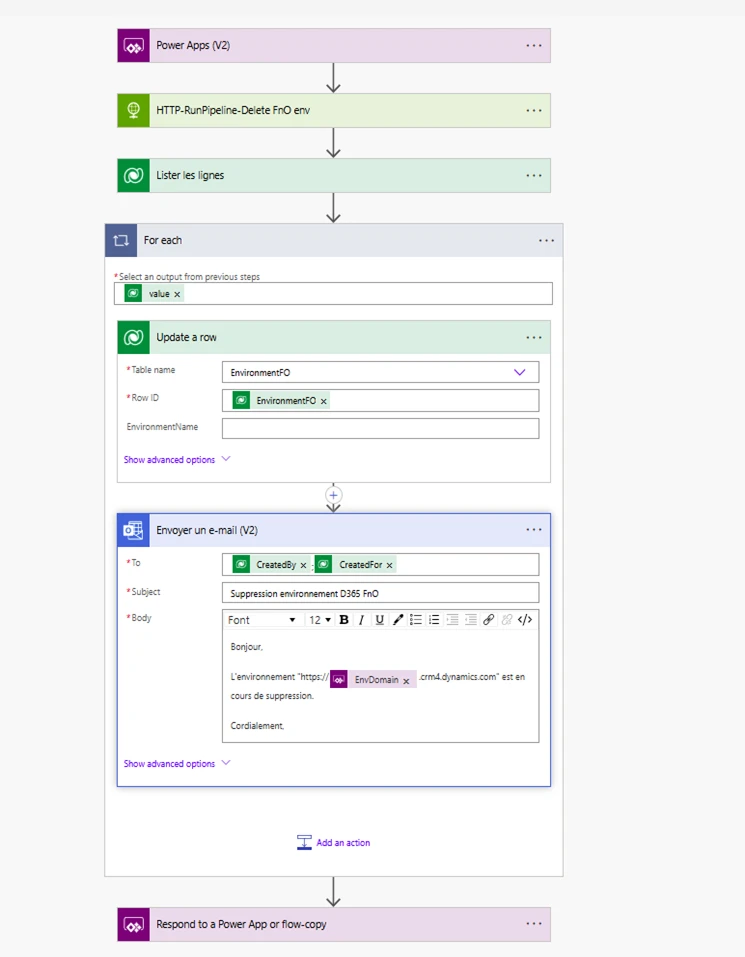Click the EnvironmentName input field
745x957 pixels.
point(380,428)
